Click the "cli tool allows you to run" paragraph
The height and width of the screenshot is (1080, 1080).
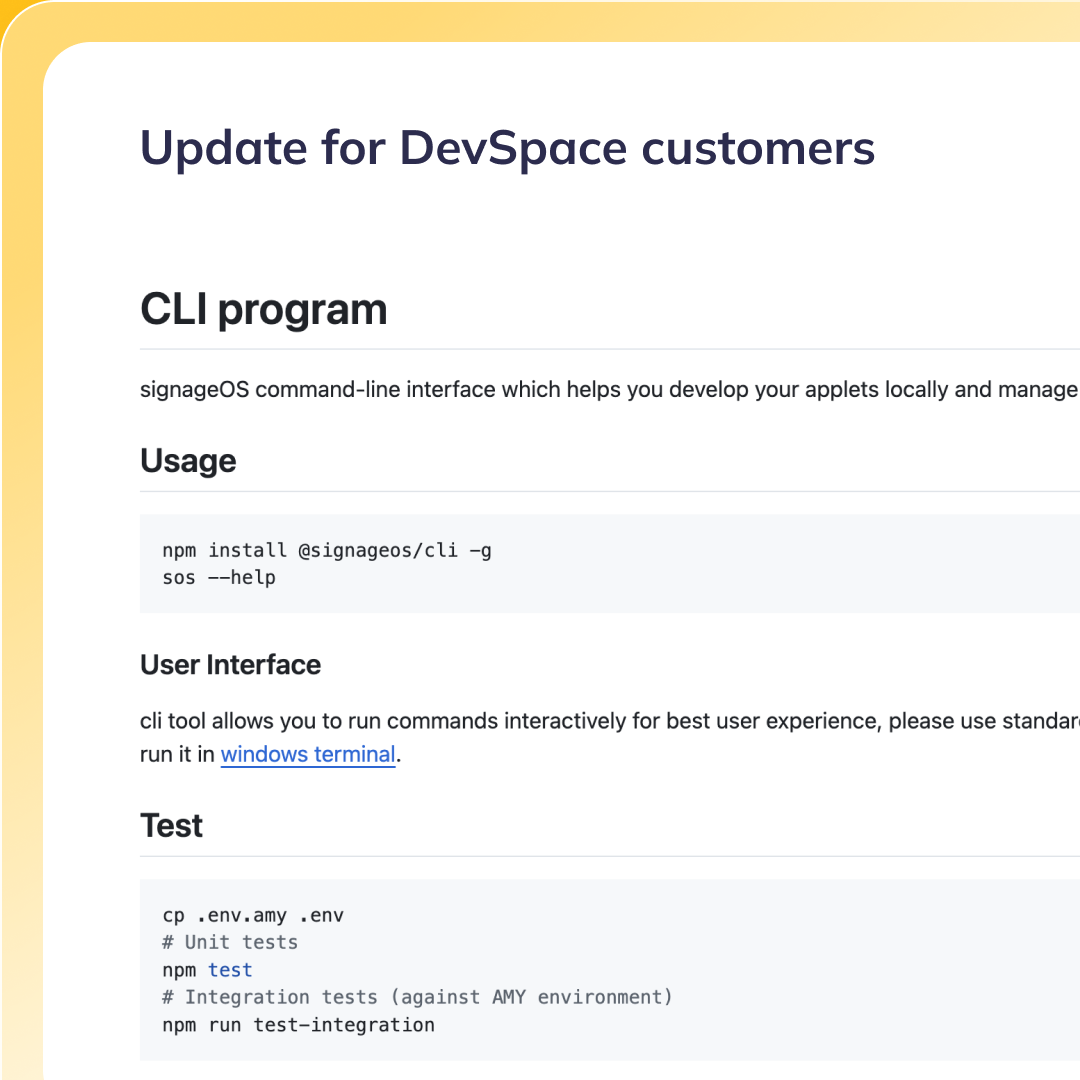coord(610,721)
